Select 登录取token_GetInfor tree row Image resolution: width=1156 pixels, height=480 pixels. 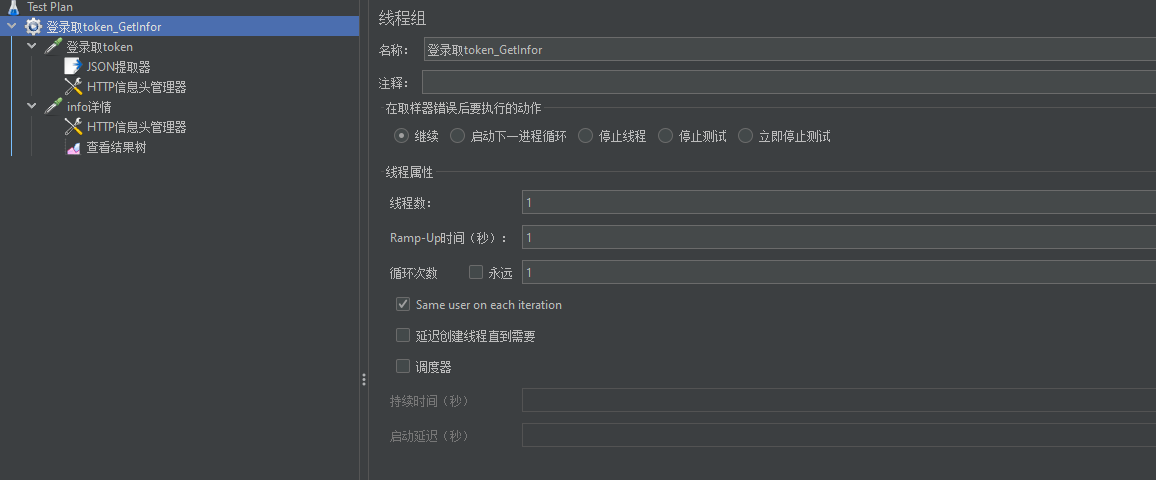180,27
